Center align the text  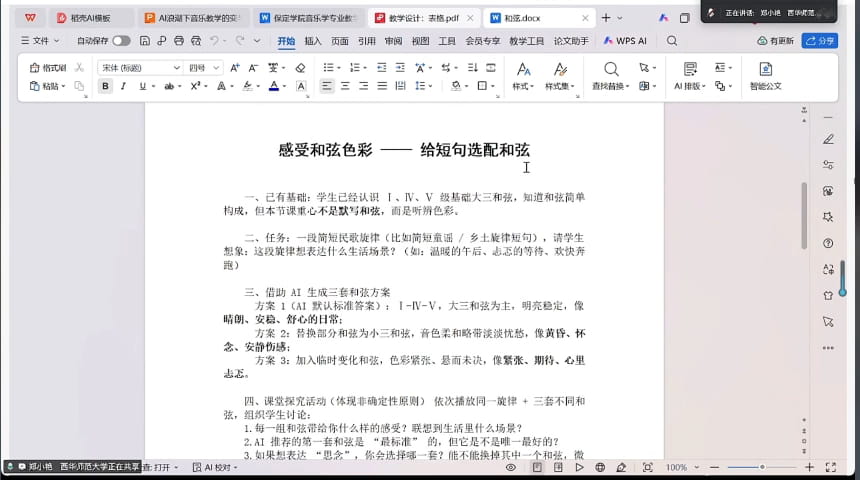click(x=345, y=86)
